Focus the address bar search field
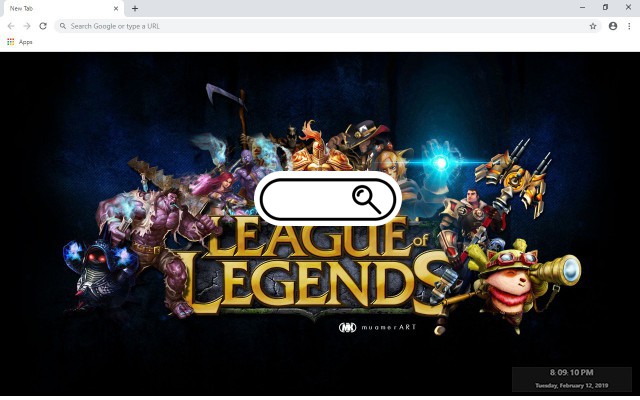Image resolution: width=640 pixels, height=400 pixels. (x=328, y=26)
